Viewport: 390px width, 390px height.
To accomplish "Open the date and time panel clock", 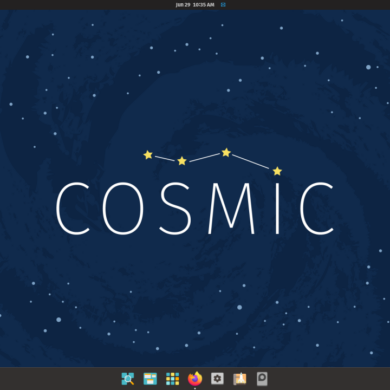I will [195, 5].
